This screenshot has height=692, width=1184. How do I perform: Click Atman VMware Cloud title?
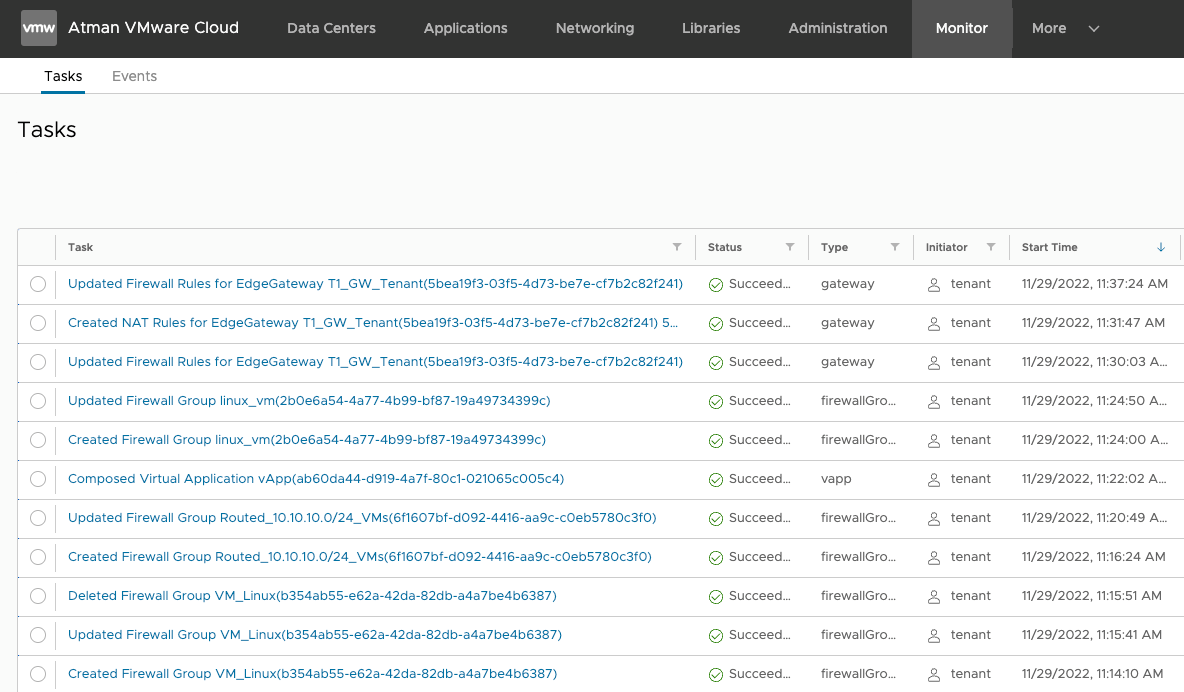pyautogui.click(x=153, y=28)
